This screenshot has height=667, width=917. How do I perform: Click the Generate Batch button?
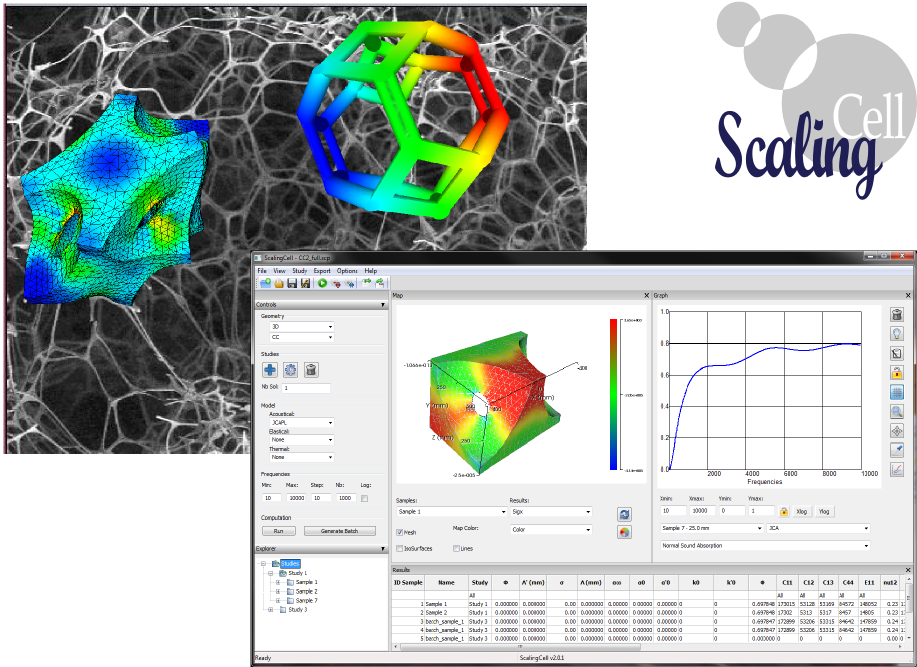click(x=339, y=531)
